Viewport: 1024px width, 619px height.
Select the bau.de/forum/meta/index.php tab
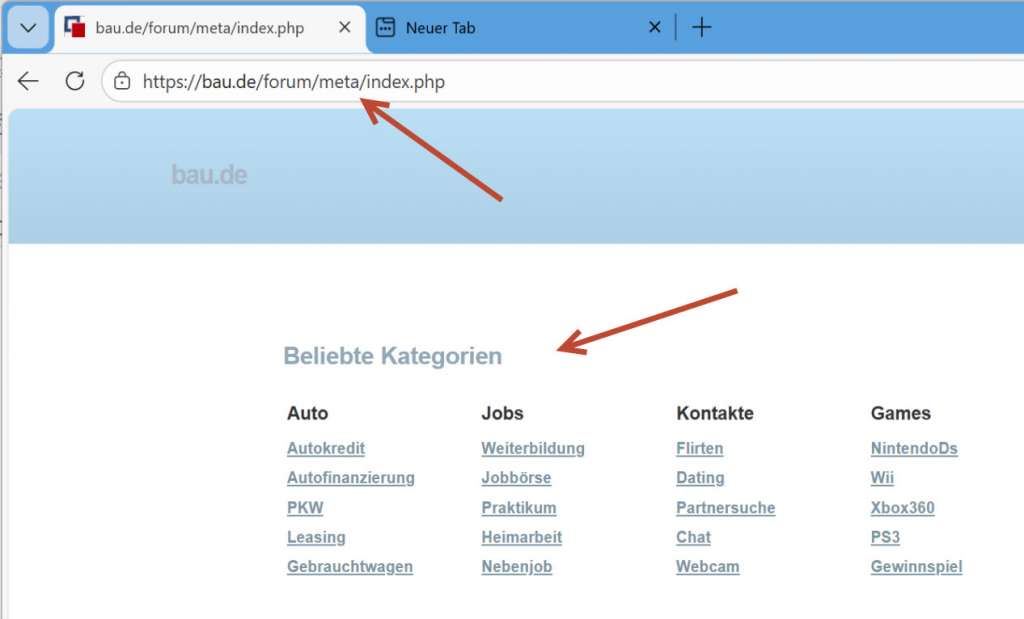click(200, 28)
